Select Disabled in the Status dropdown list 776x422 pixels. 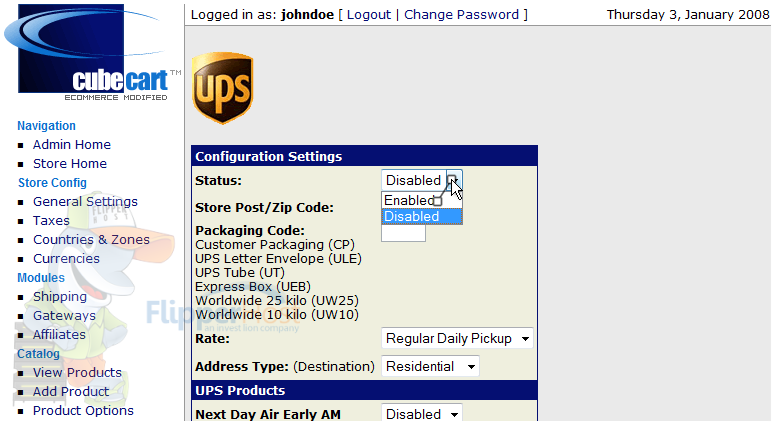(422, 216)
